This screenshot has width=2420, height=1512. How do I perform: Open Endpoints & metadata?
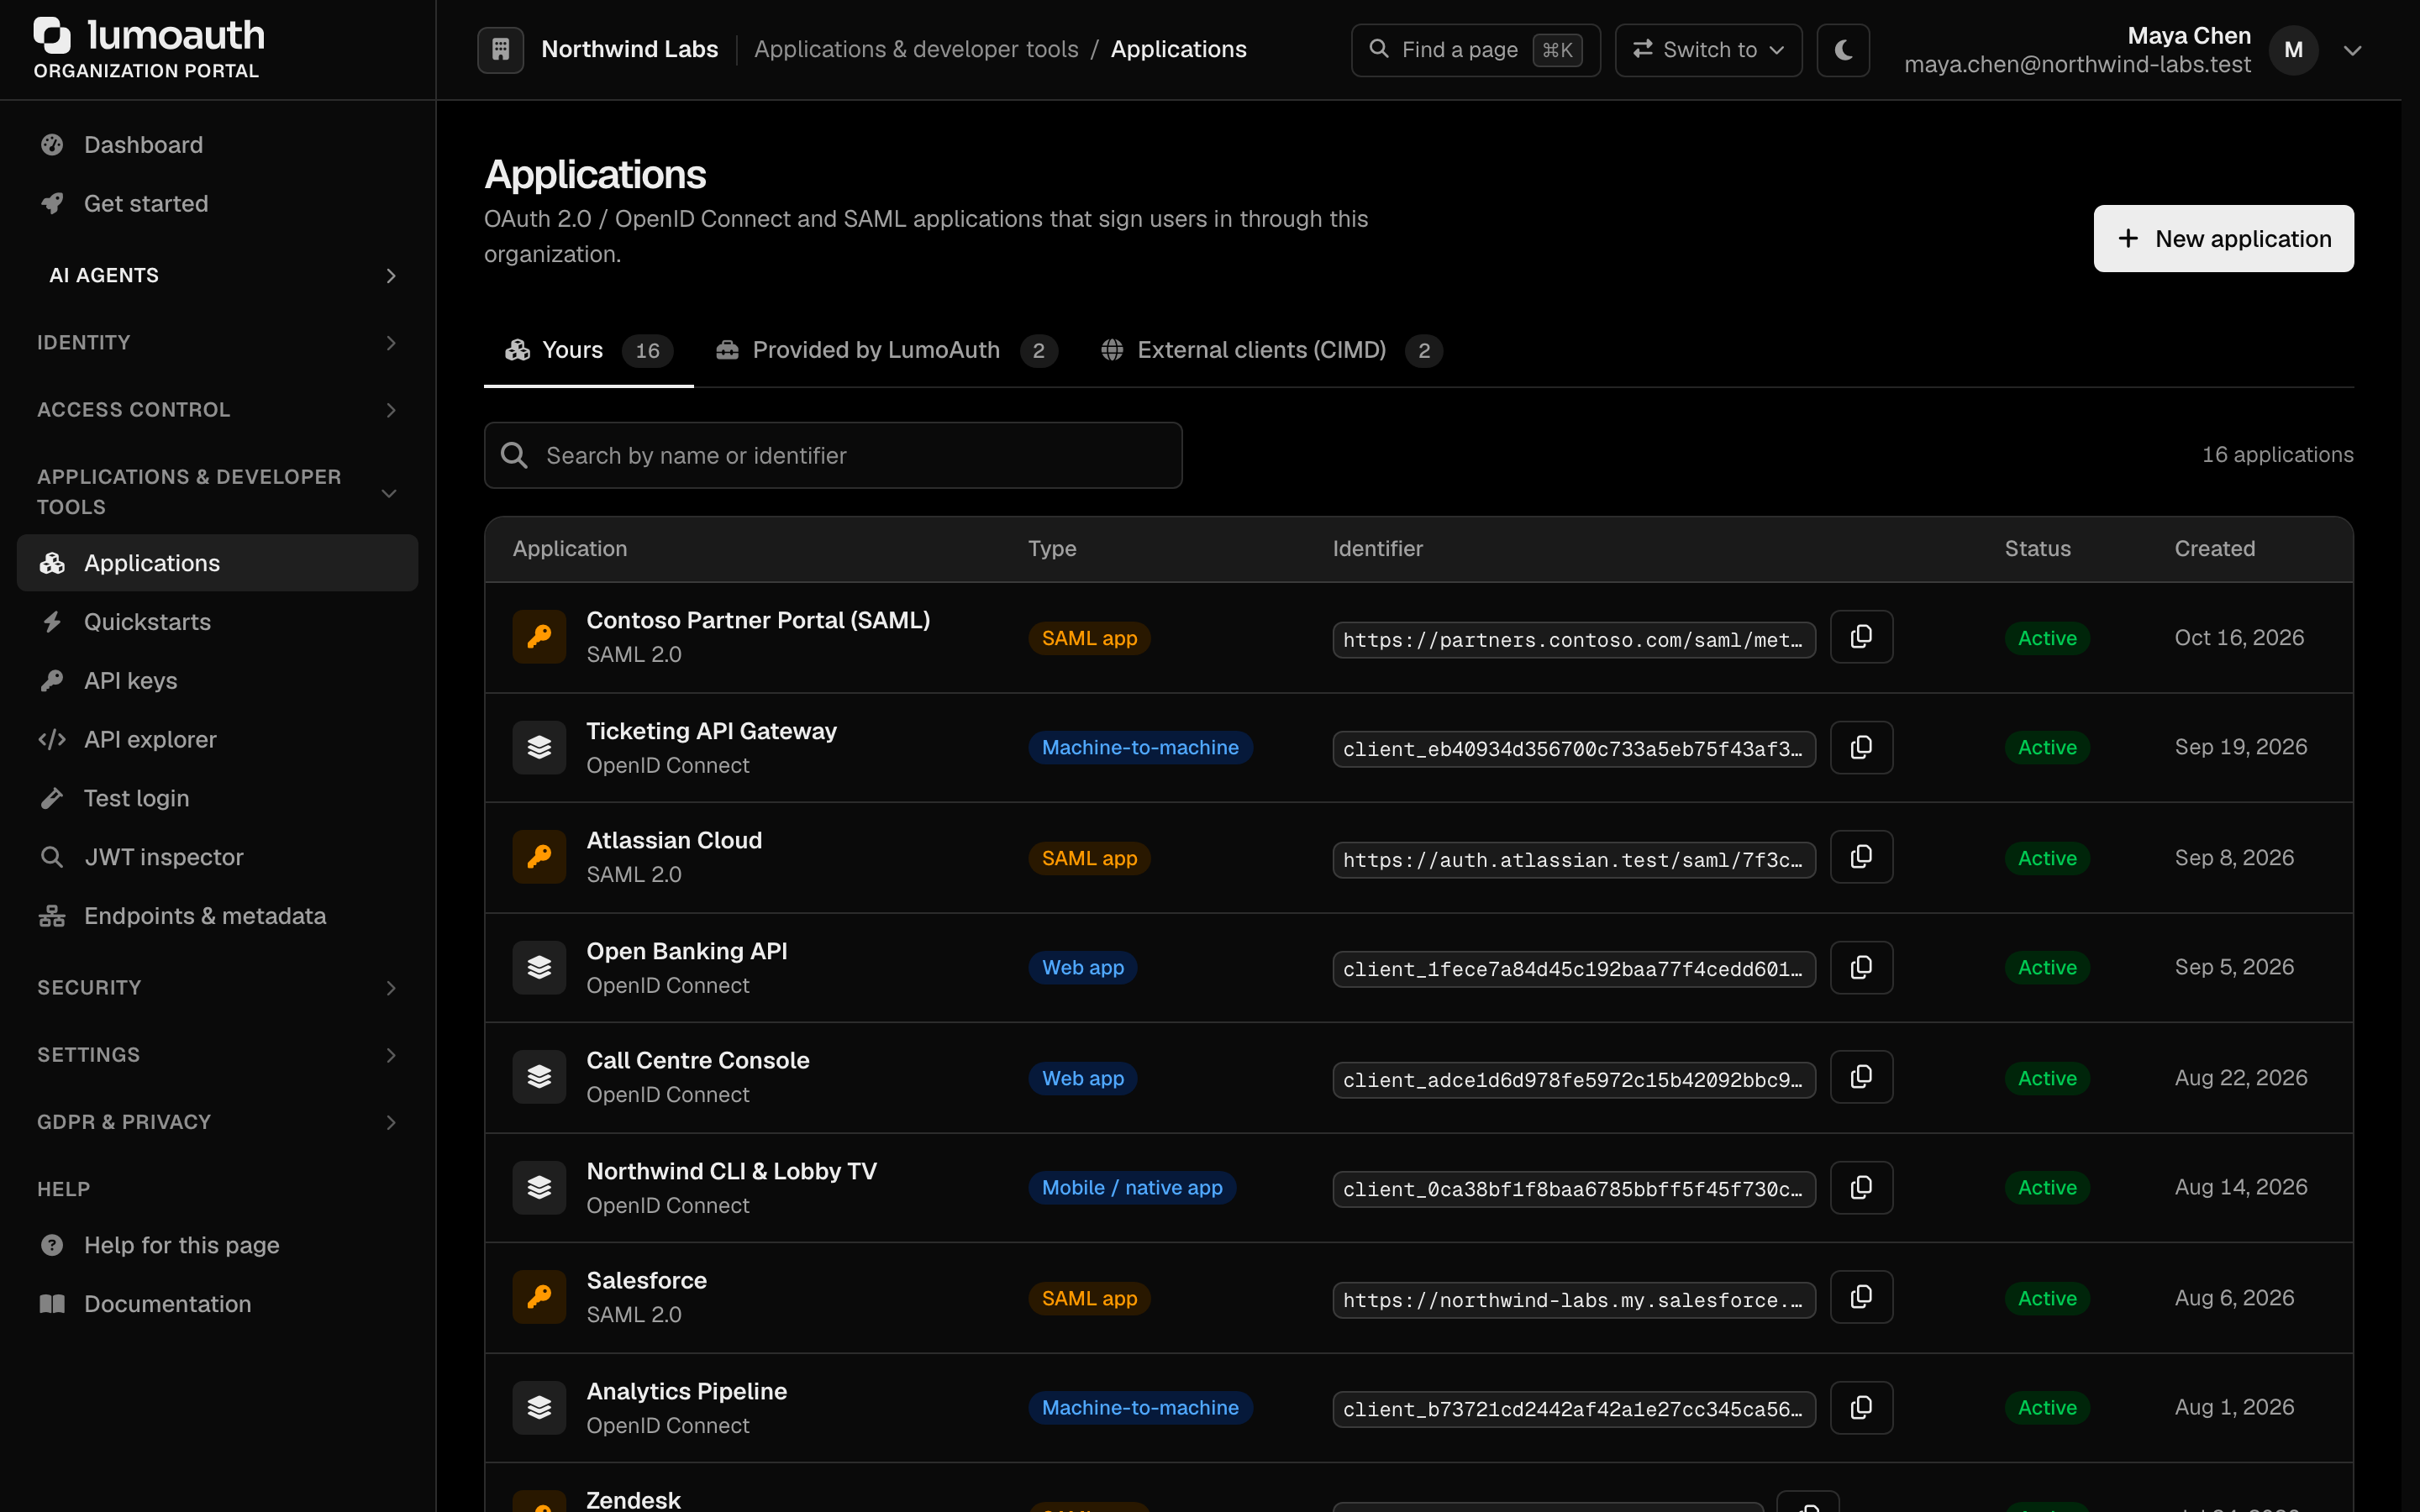(x=217, y=916)
